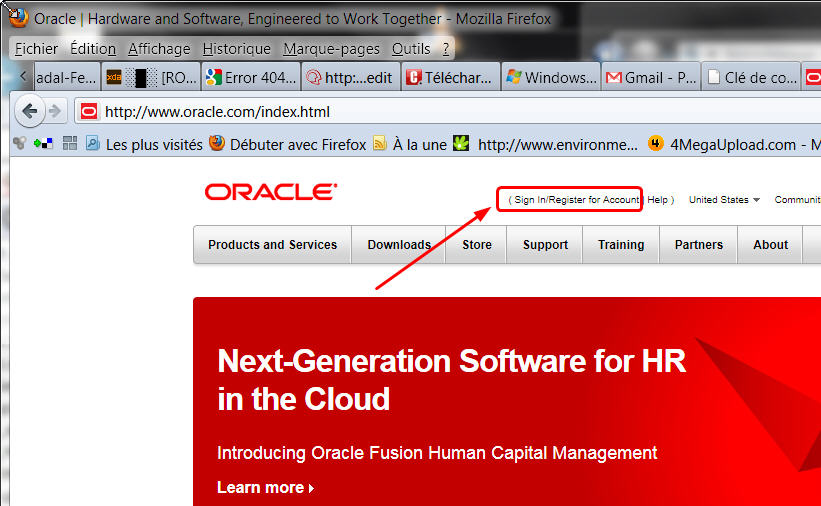The image size is (821, 506).
Task: Click the RSS icon beside À la une
Action: 380,143
